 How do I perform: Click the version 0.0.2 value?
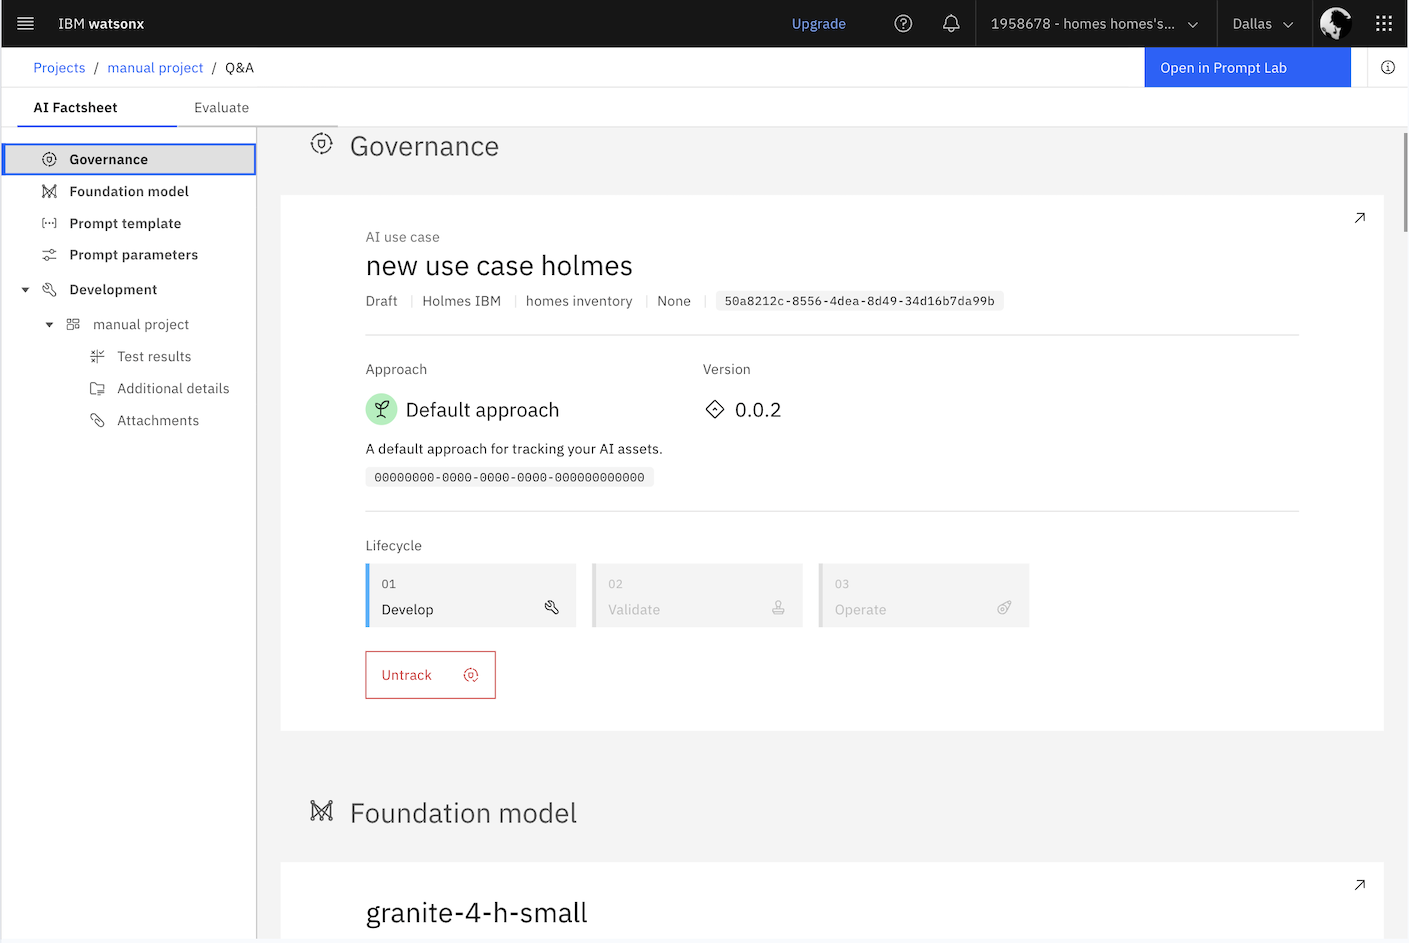pos(758,410)
